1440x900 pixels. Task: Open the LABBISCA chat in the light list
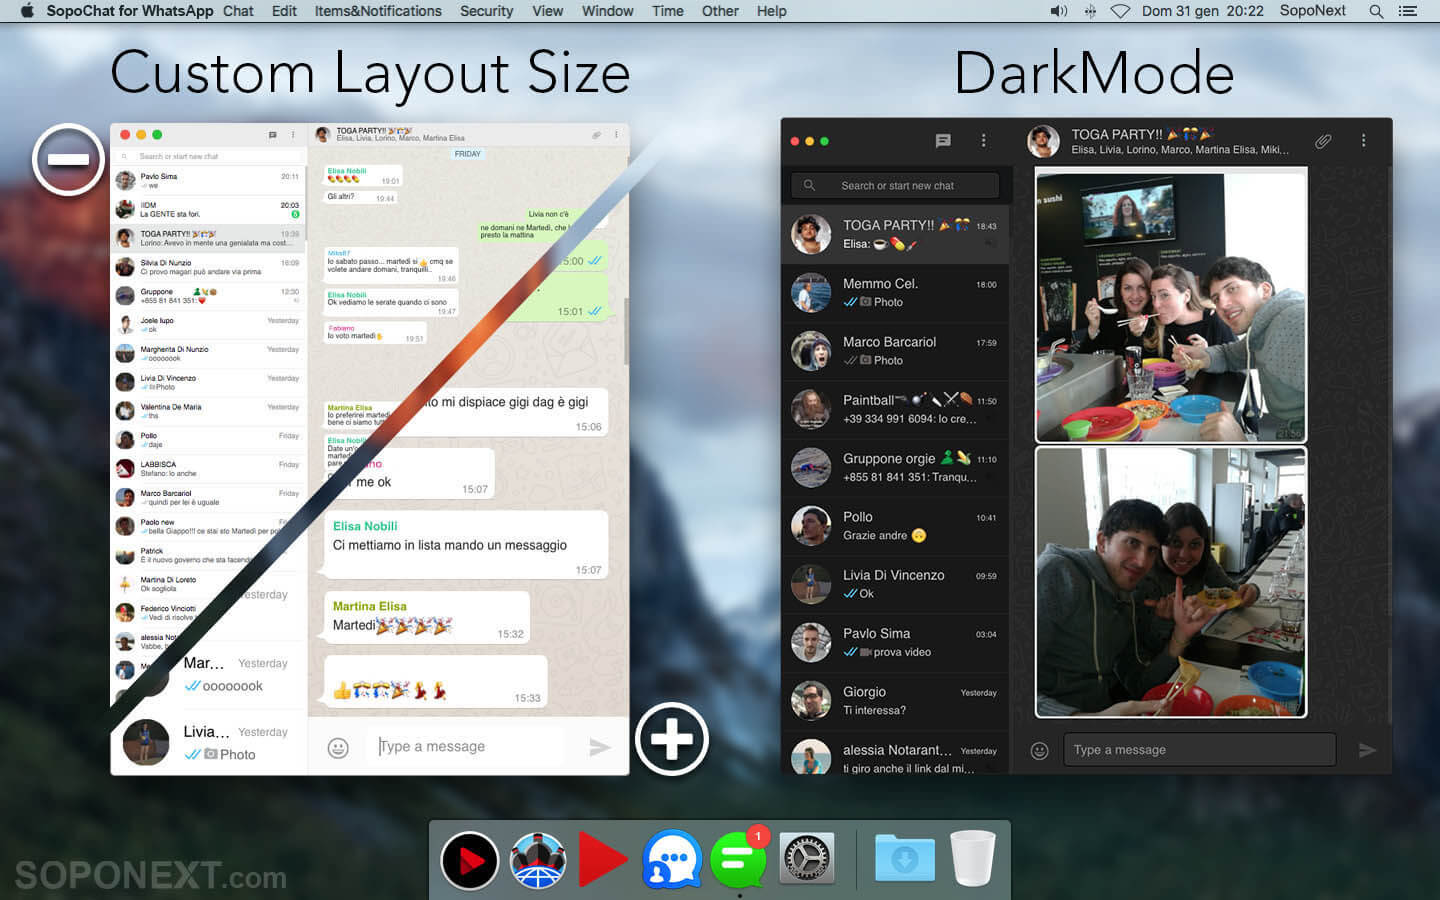(208, 469)
